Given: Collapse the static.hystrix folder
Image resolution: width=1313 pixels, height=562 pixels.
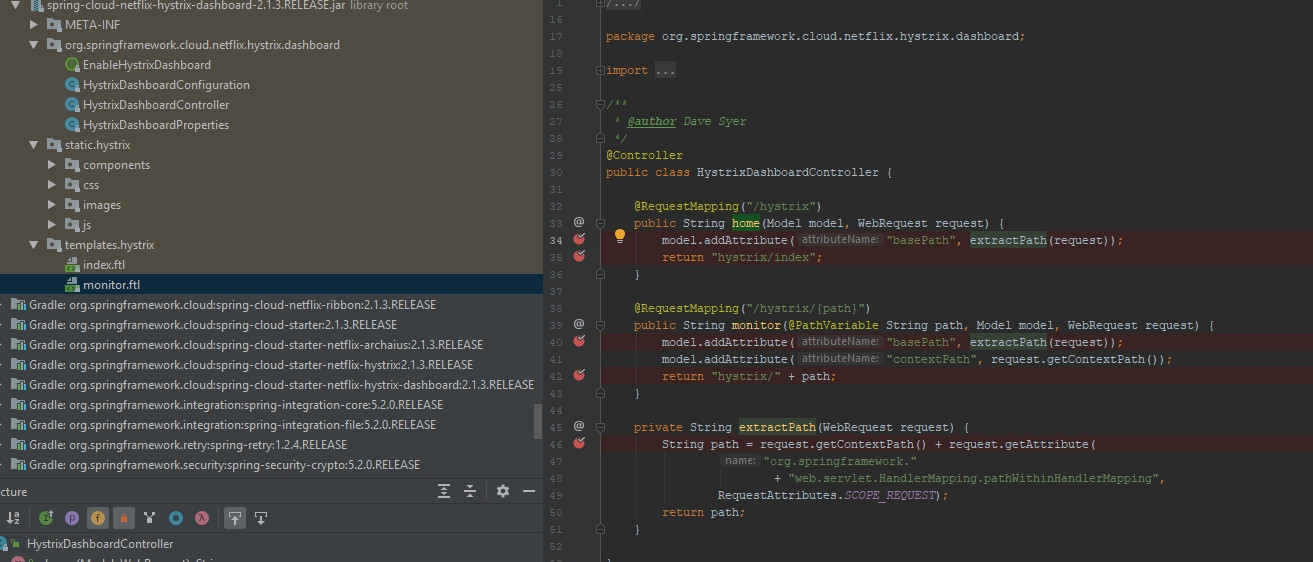Looking at the screenshot, I should (35, 145).
